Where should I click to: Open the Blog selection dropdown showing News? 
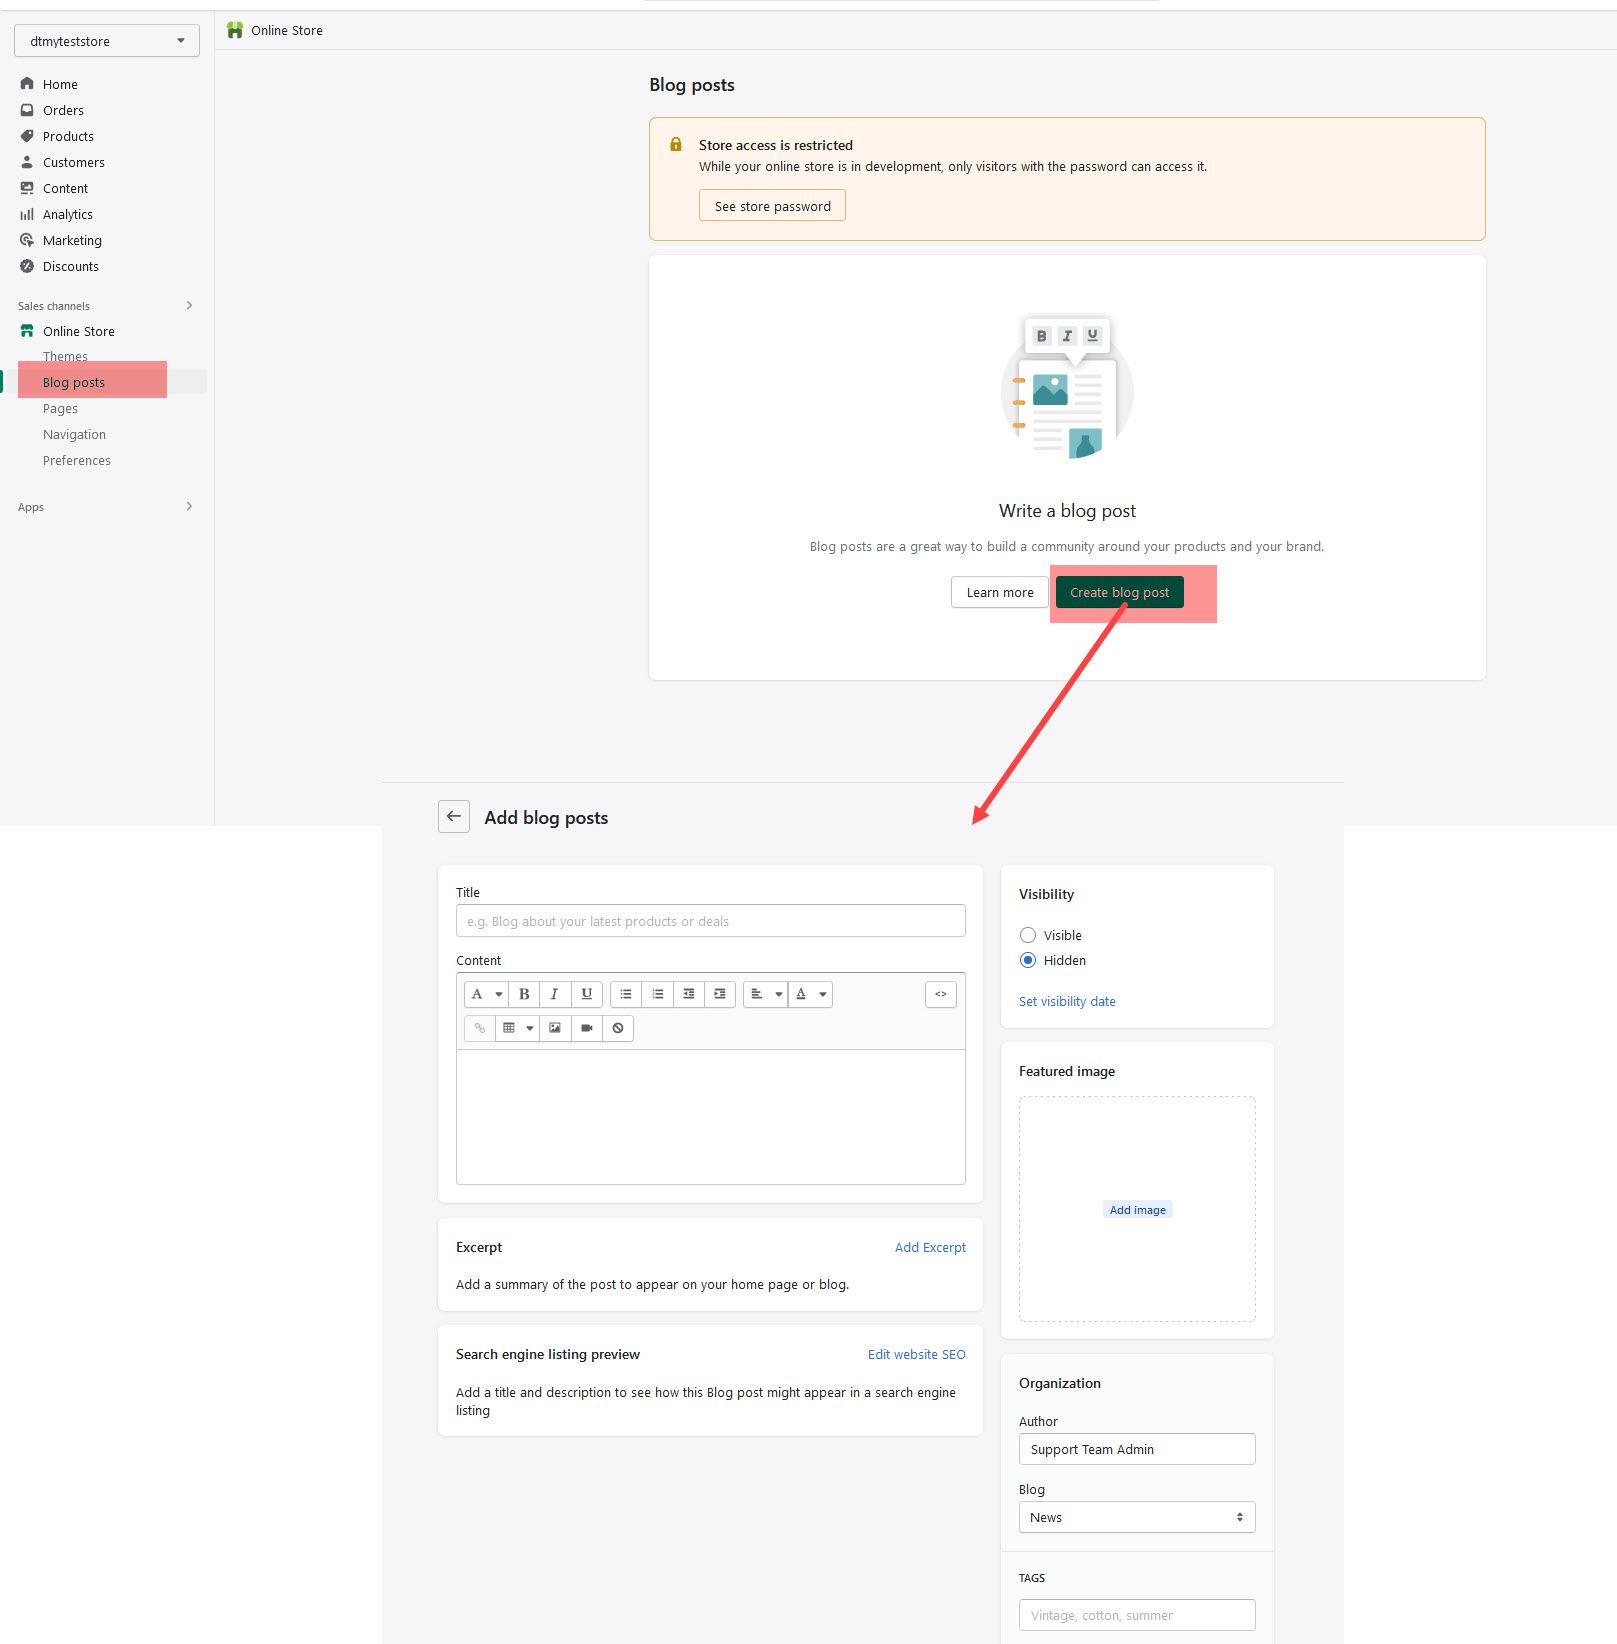(x=1136, y=1517)
